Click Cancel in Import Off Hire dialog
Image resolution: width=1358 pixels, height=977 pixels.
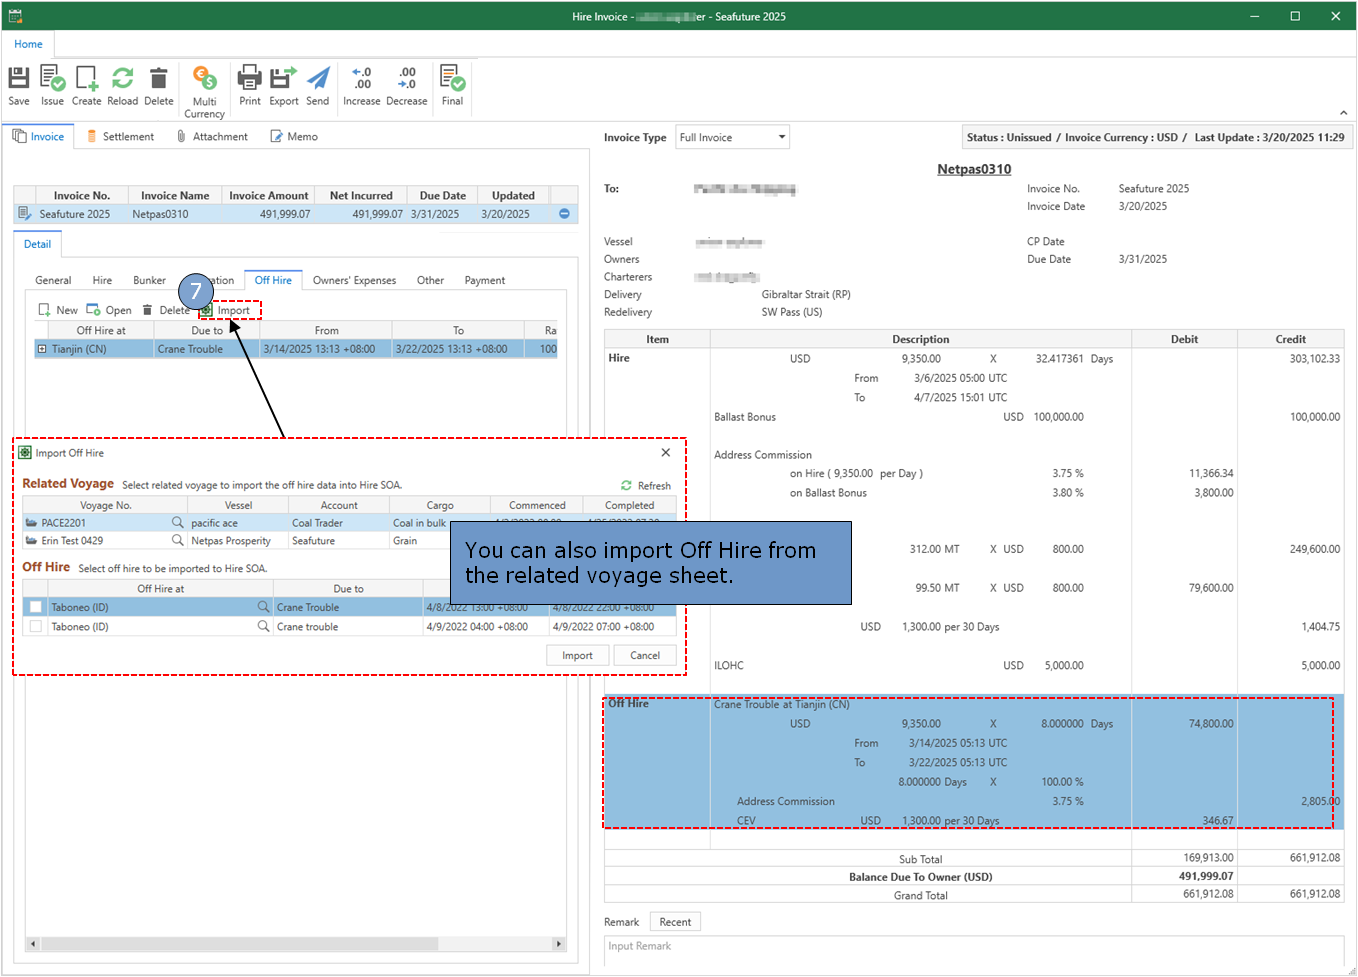click(644, 656)
